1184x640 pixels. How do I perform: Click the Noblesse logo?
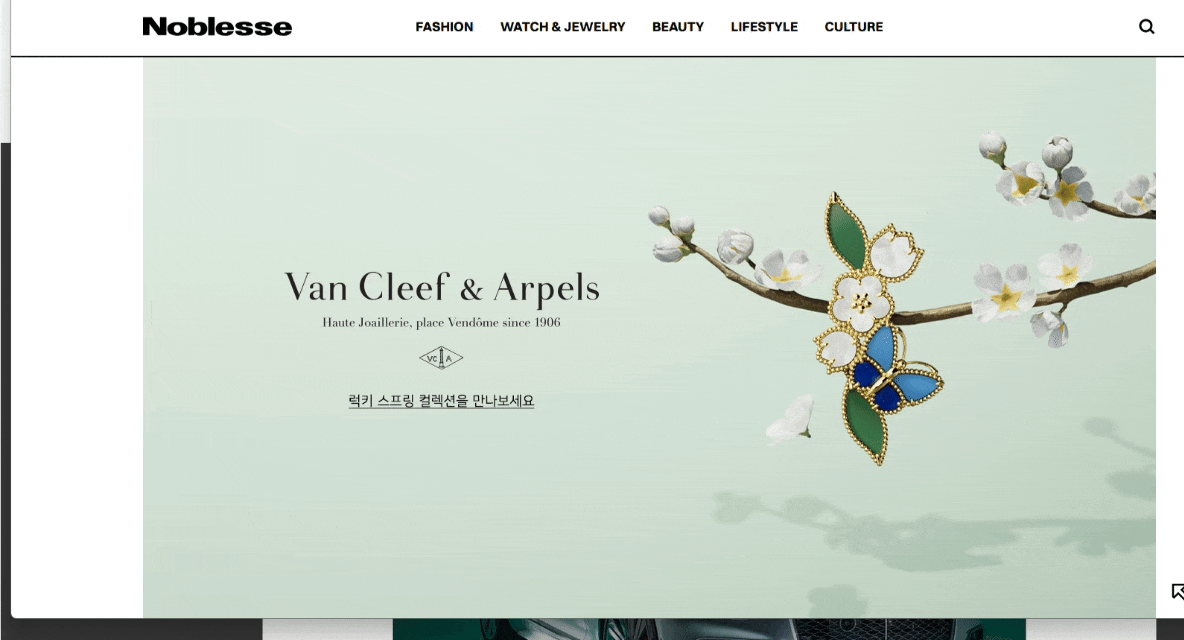[x=217, y=26]
